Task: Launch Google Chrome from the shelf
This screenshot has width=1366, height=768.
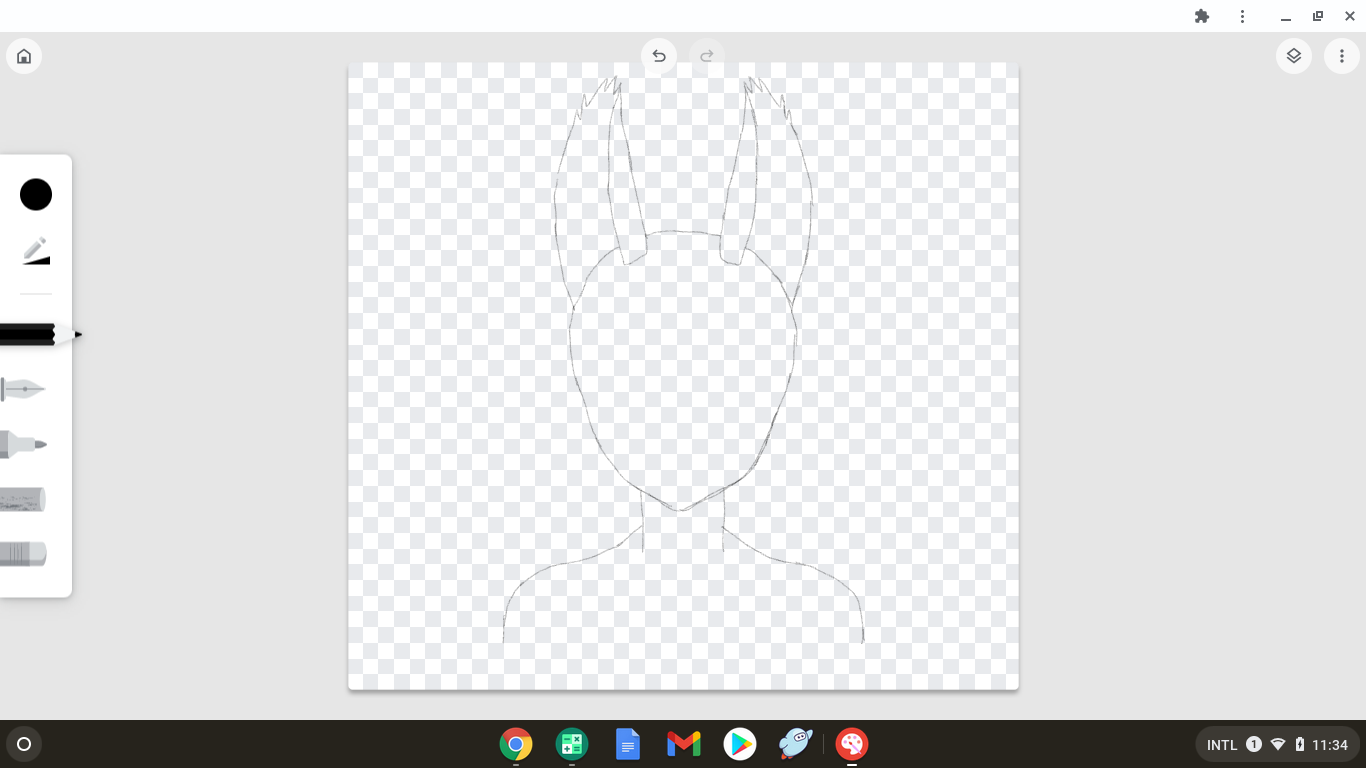Action: click(x=516, y=744)
